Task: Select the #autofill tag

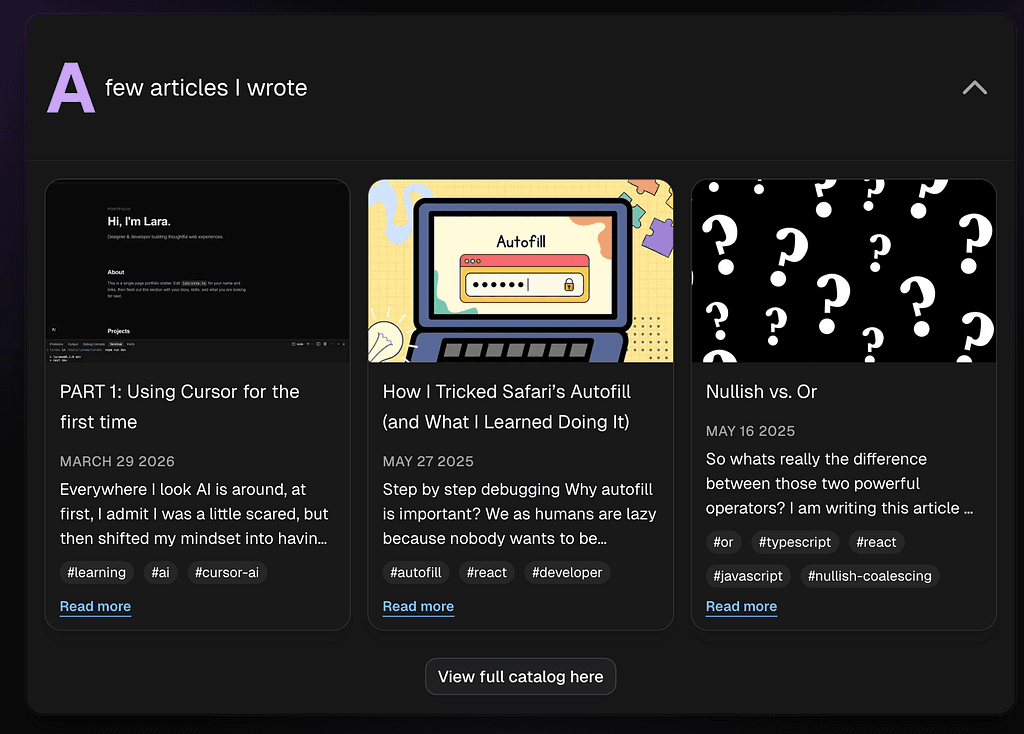Action: pyautogui.click(x=415, y=573)
